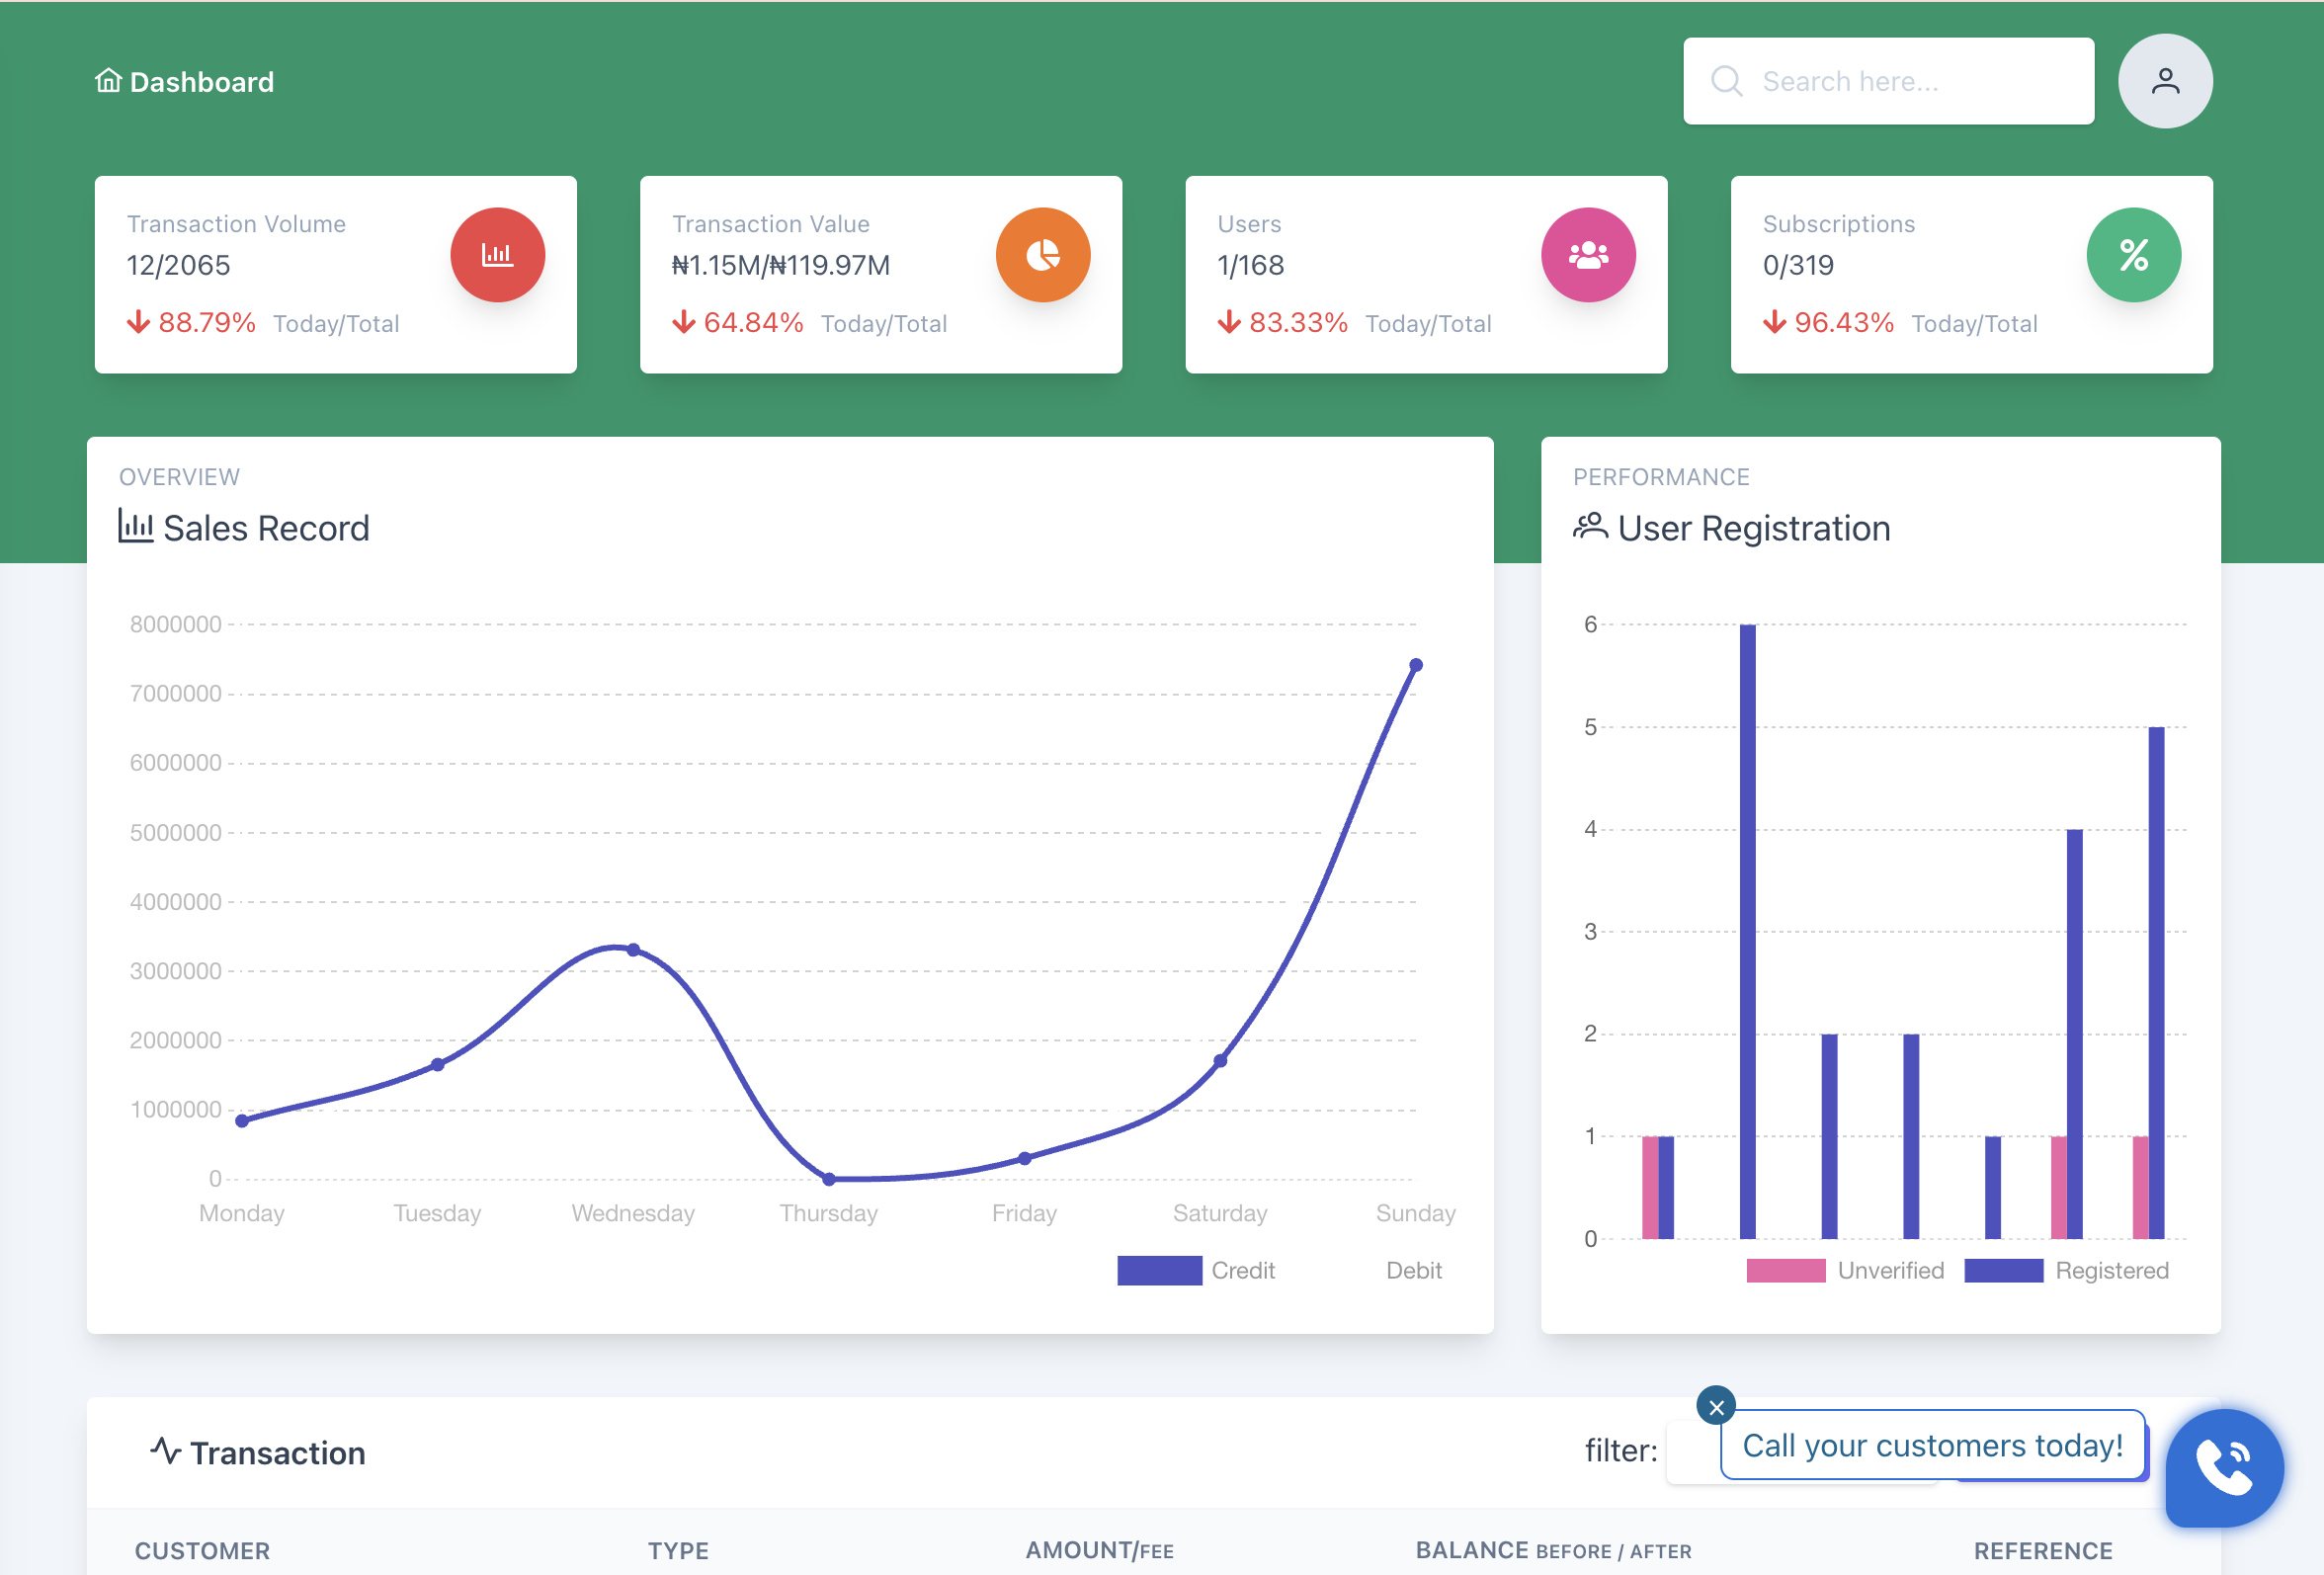The image size is (2324, 1575).
Task: Toggle the Credit legend swatch
Action: [1159, 1270]
